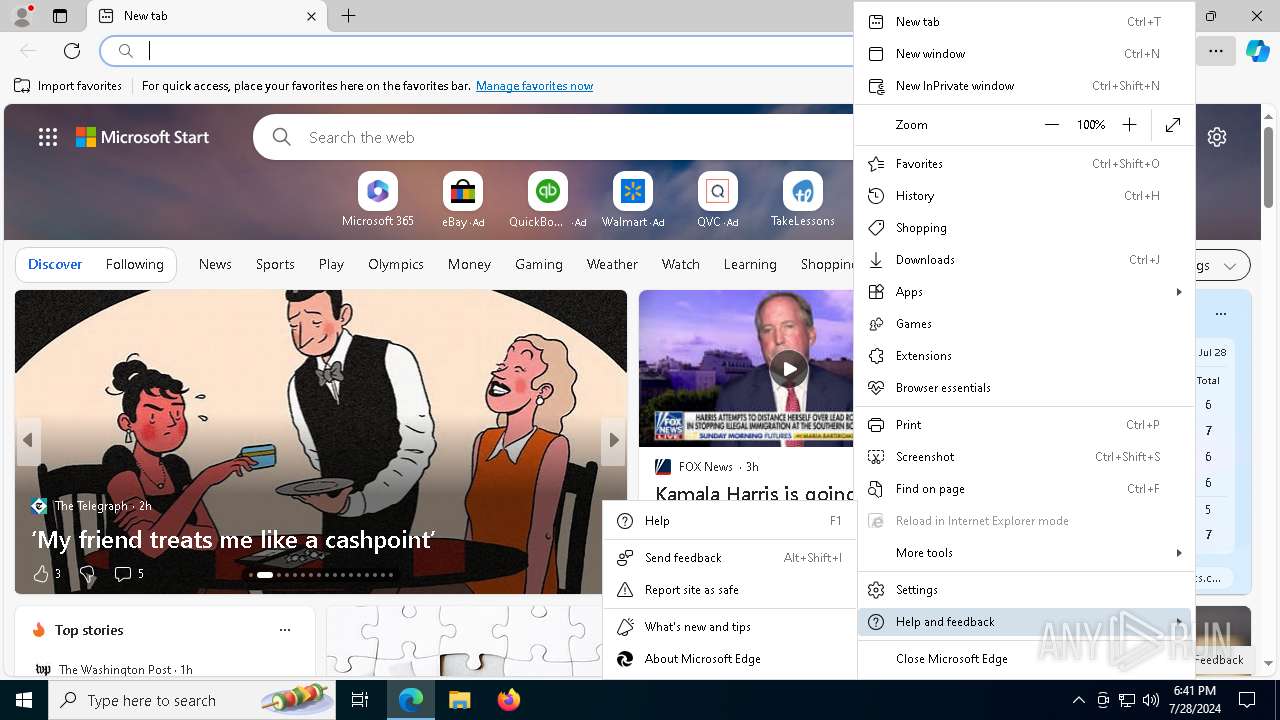Select New window from the Edge menu
The height and width of the screenshot is (720, 1280).
coord(1025,54)
